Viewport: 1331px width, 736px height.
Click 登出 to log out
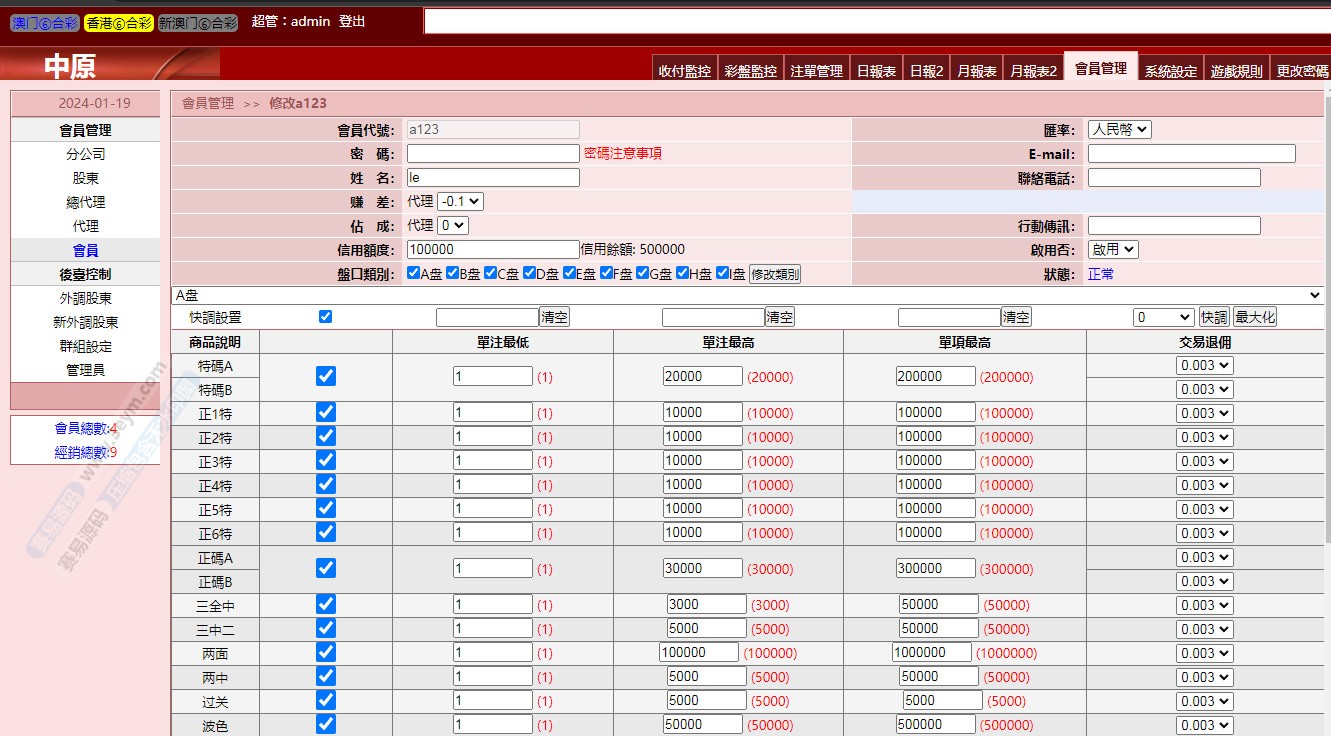352,21
